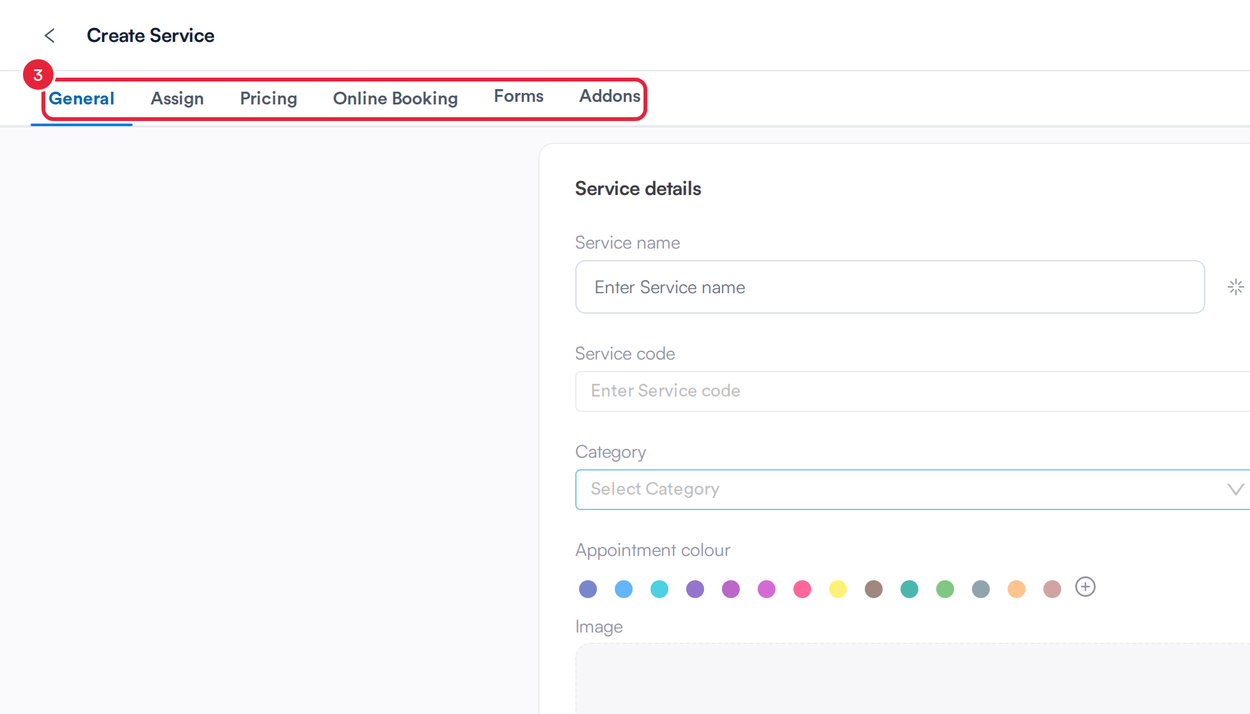Viewport: 1250px width, 714px height.
Task: Click the Image upload area
Action: pyautogui.click(x=912, y=679)
